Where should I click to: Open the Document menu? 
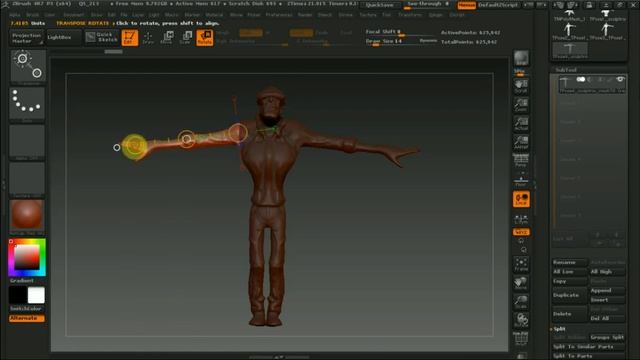click(x=73, y=15)
